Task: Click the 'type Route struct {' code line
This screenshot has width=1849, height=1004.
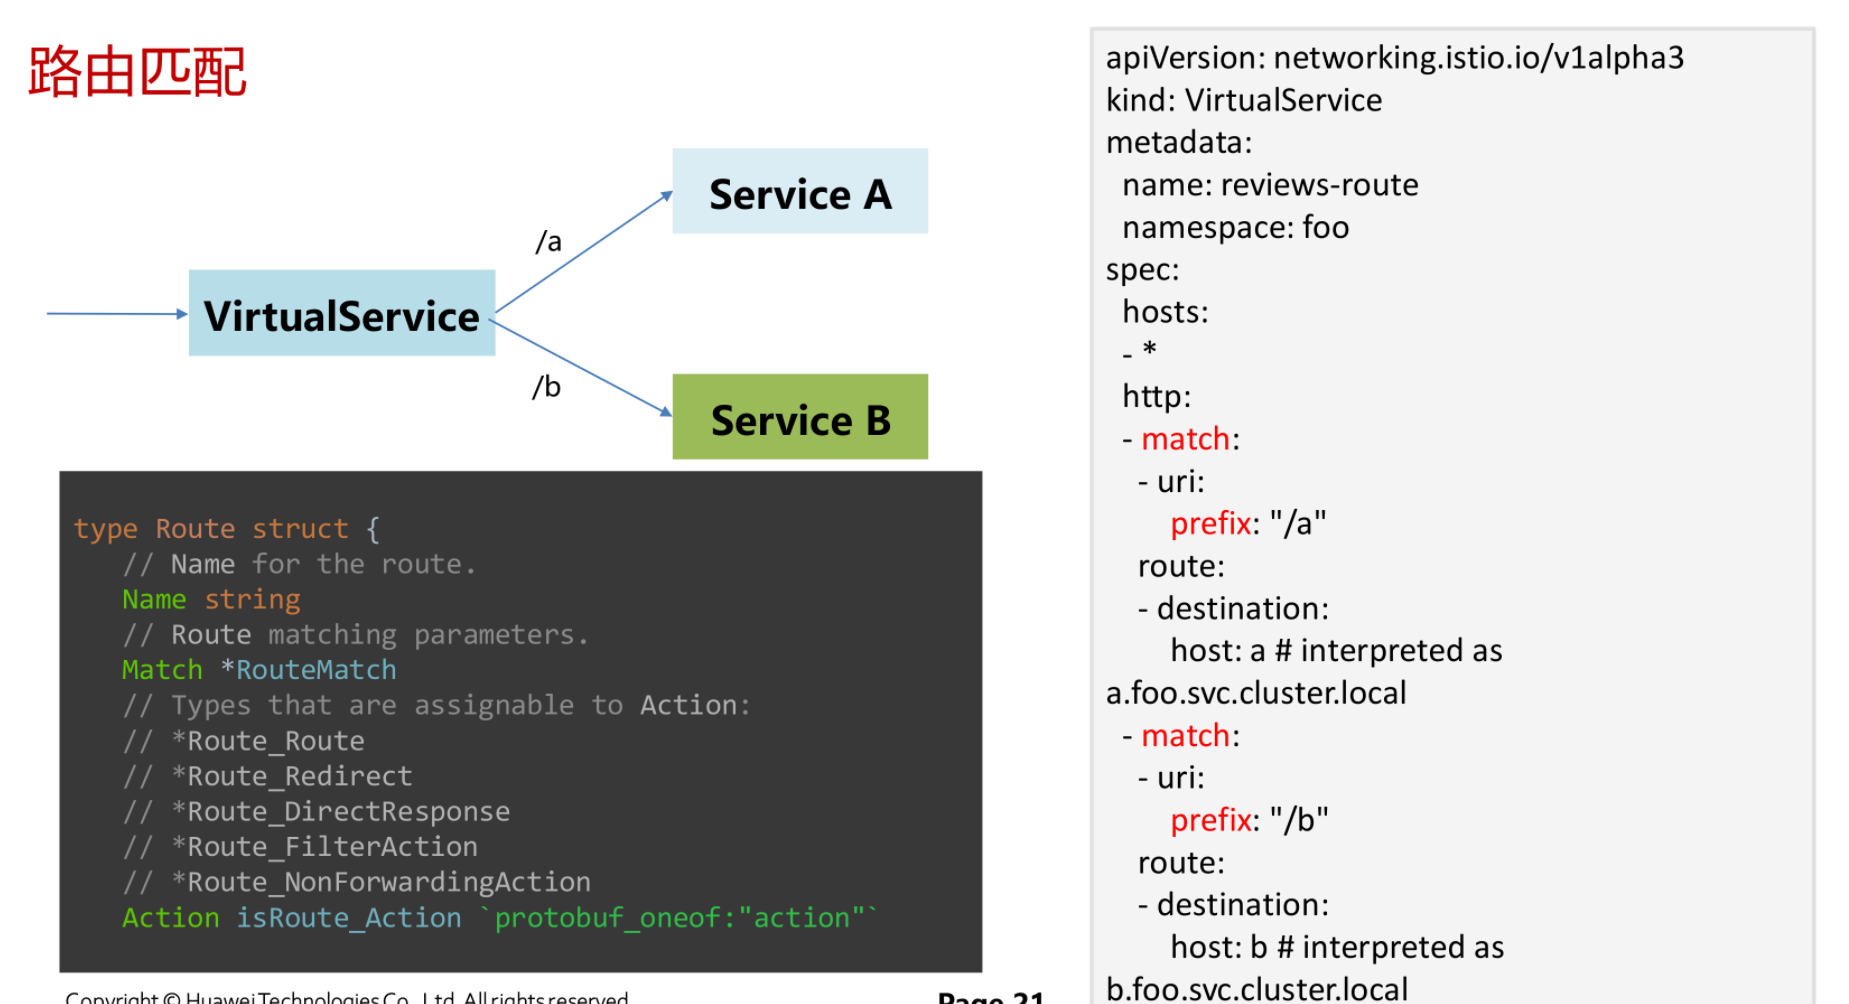Action: [227, 529]
